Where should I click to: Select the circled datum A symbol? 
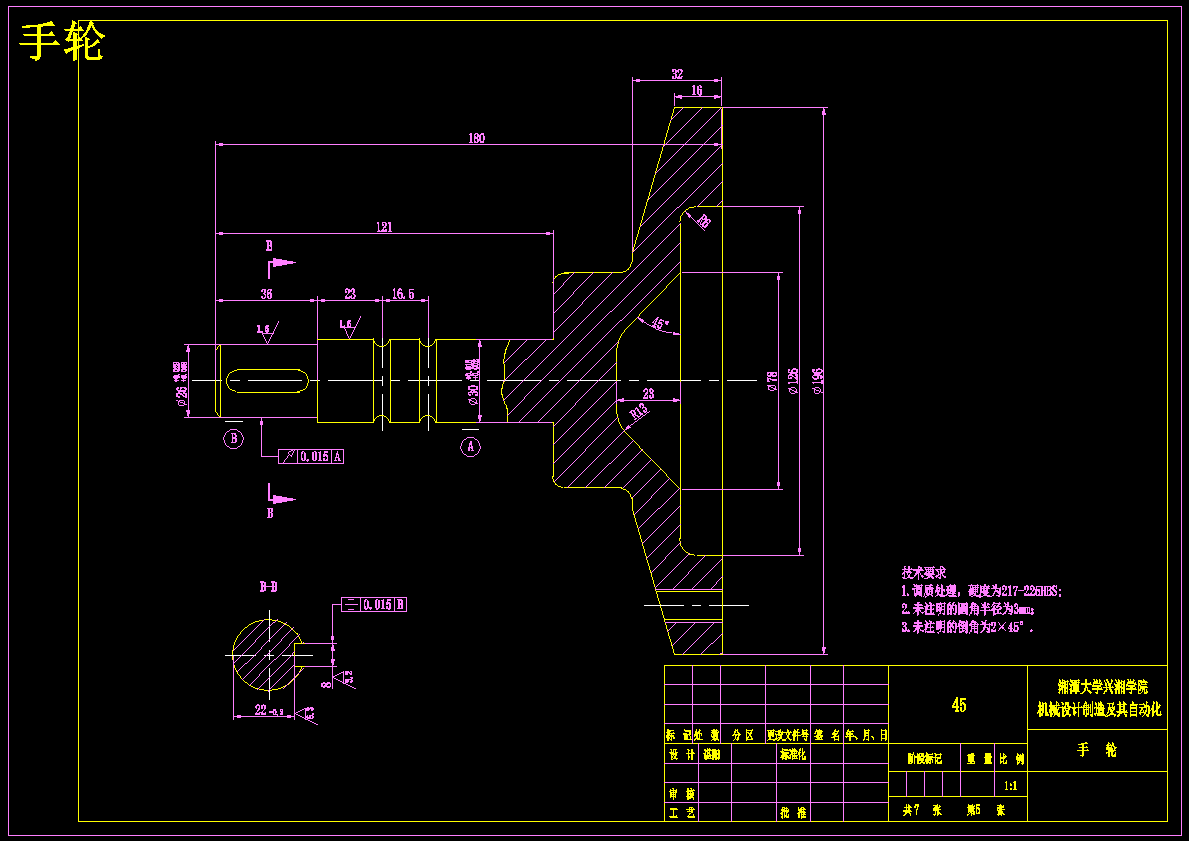click(x=471, y=447)
